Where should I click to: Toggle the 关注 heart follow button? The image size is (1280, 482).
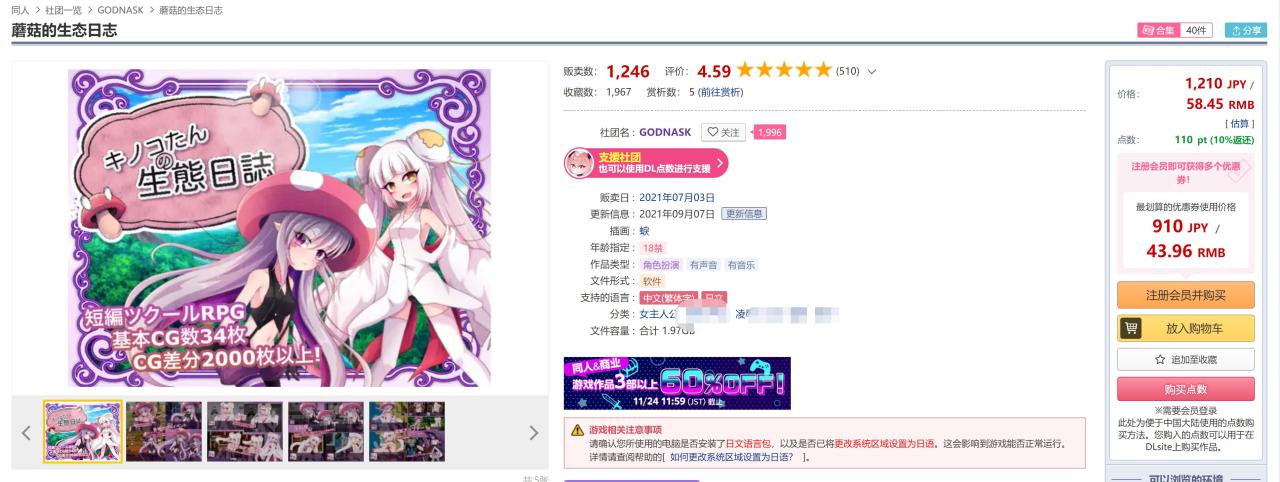[x=724, y=132]
